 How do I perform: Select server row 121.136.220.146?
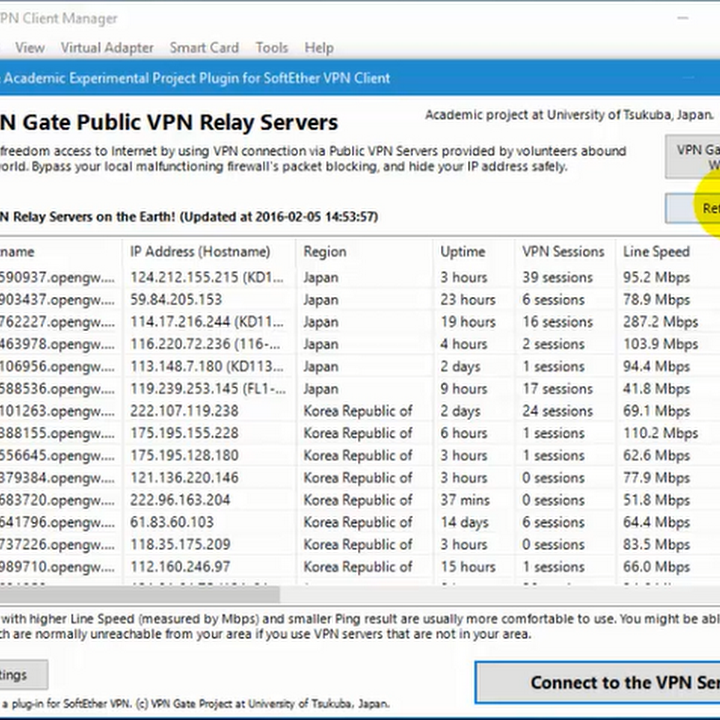point(360,478)
